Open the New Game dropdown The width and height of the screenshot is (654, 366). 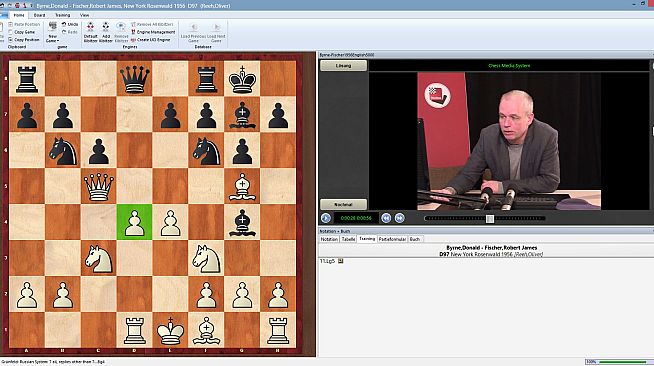(x=53, y=33)
